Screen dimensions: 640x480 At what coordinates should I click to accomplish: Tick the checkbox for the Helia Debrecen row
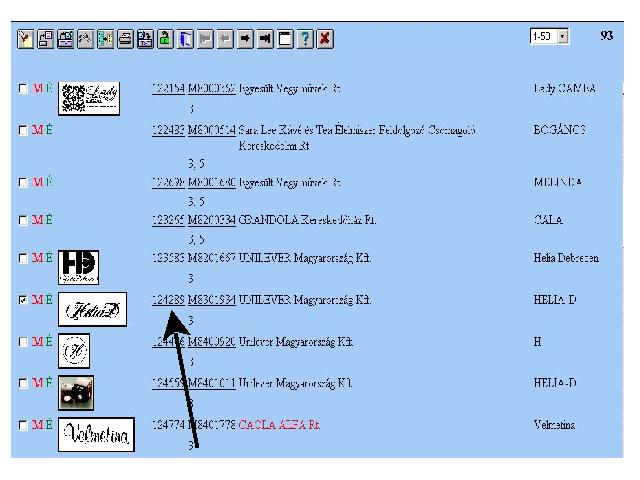(23, 258)
